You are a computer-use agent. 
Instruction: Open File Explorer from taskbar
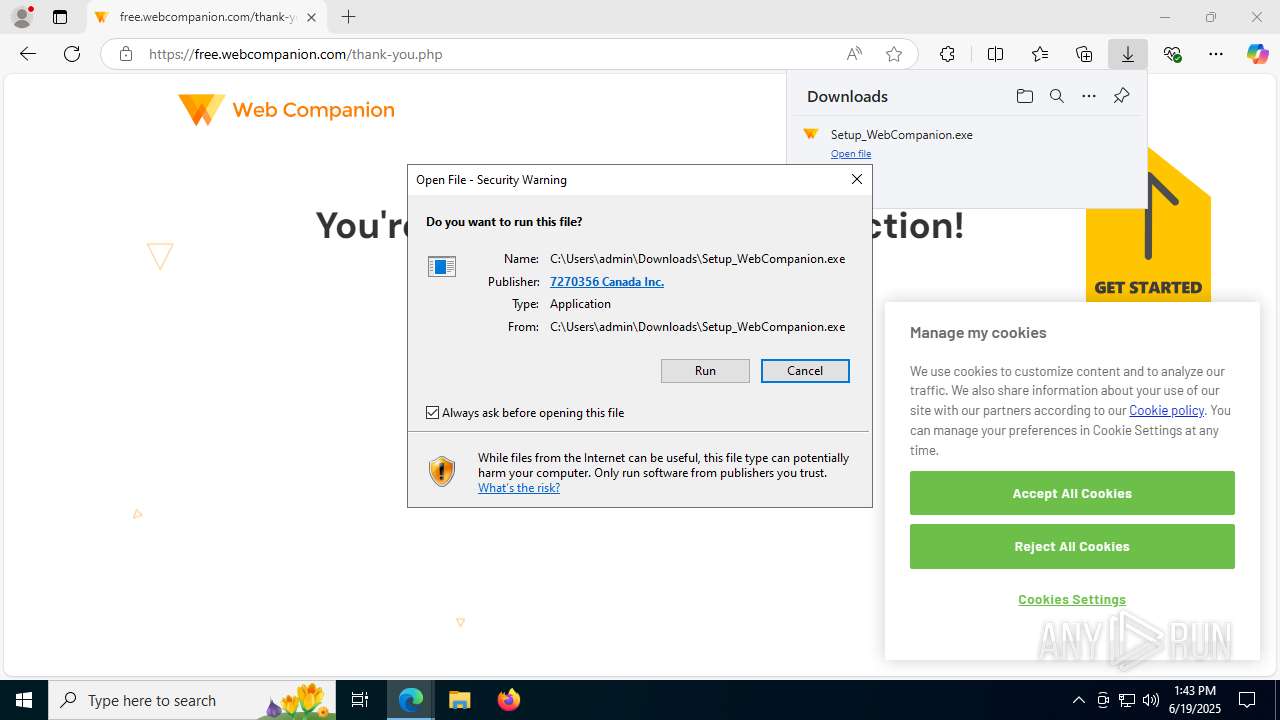coord(460,700)
